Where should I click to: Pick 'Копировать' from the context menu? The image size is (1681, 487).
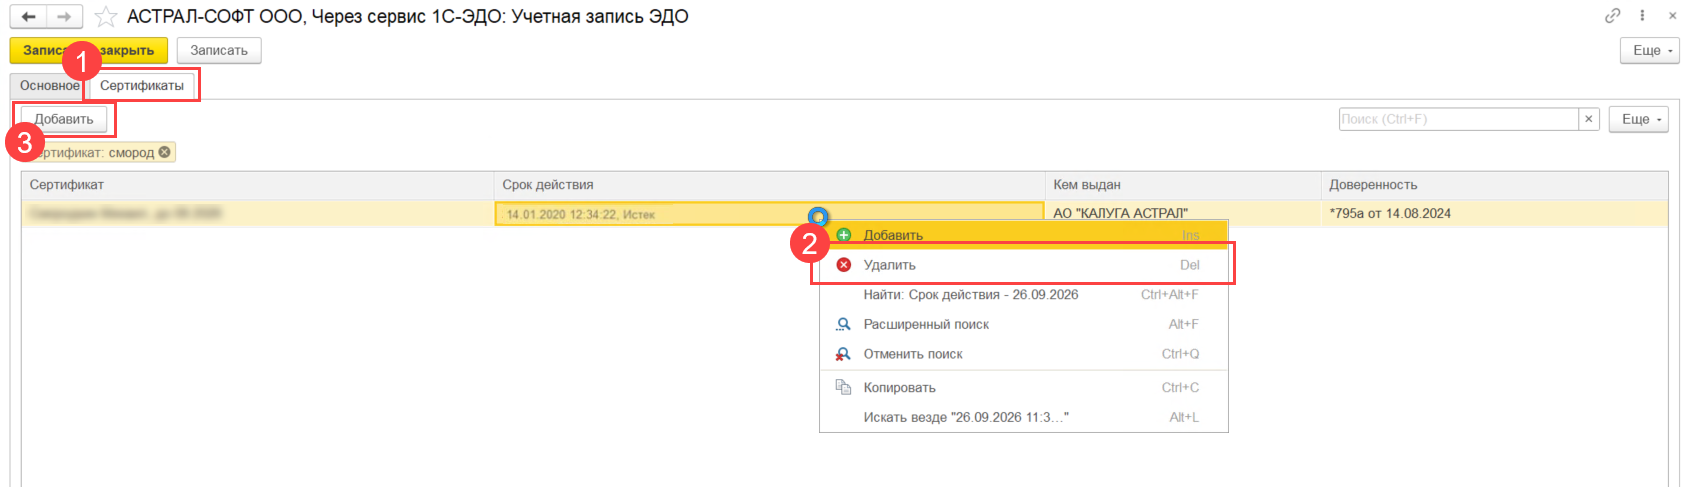click(x=899, y=387)
